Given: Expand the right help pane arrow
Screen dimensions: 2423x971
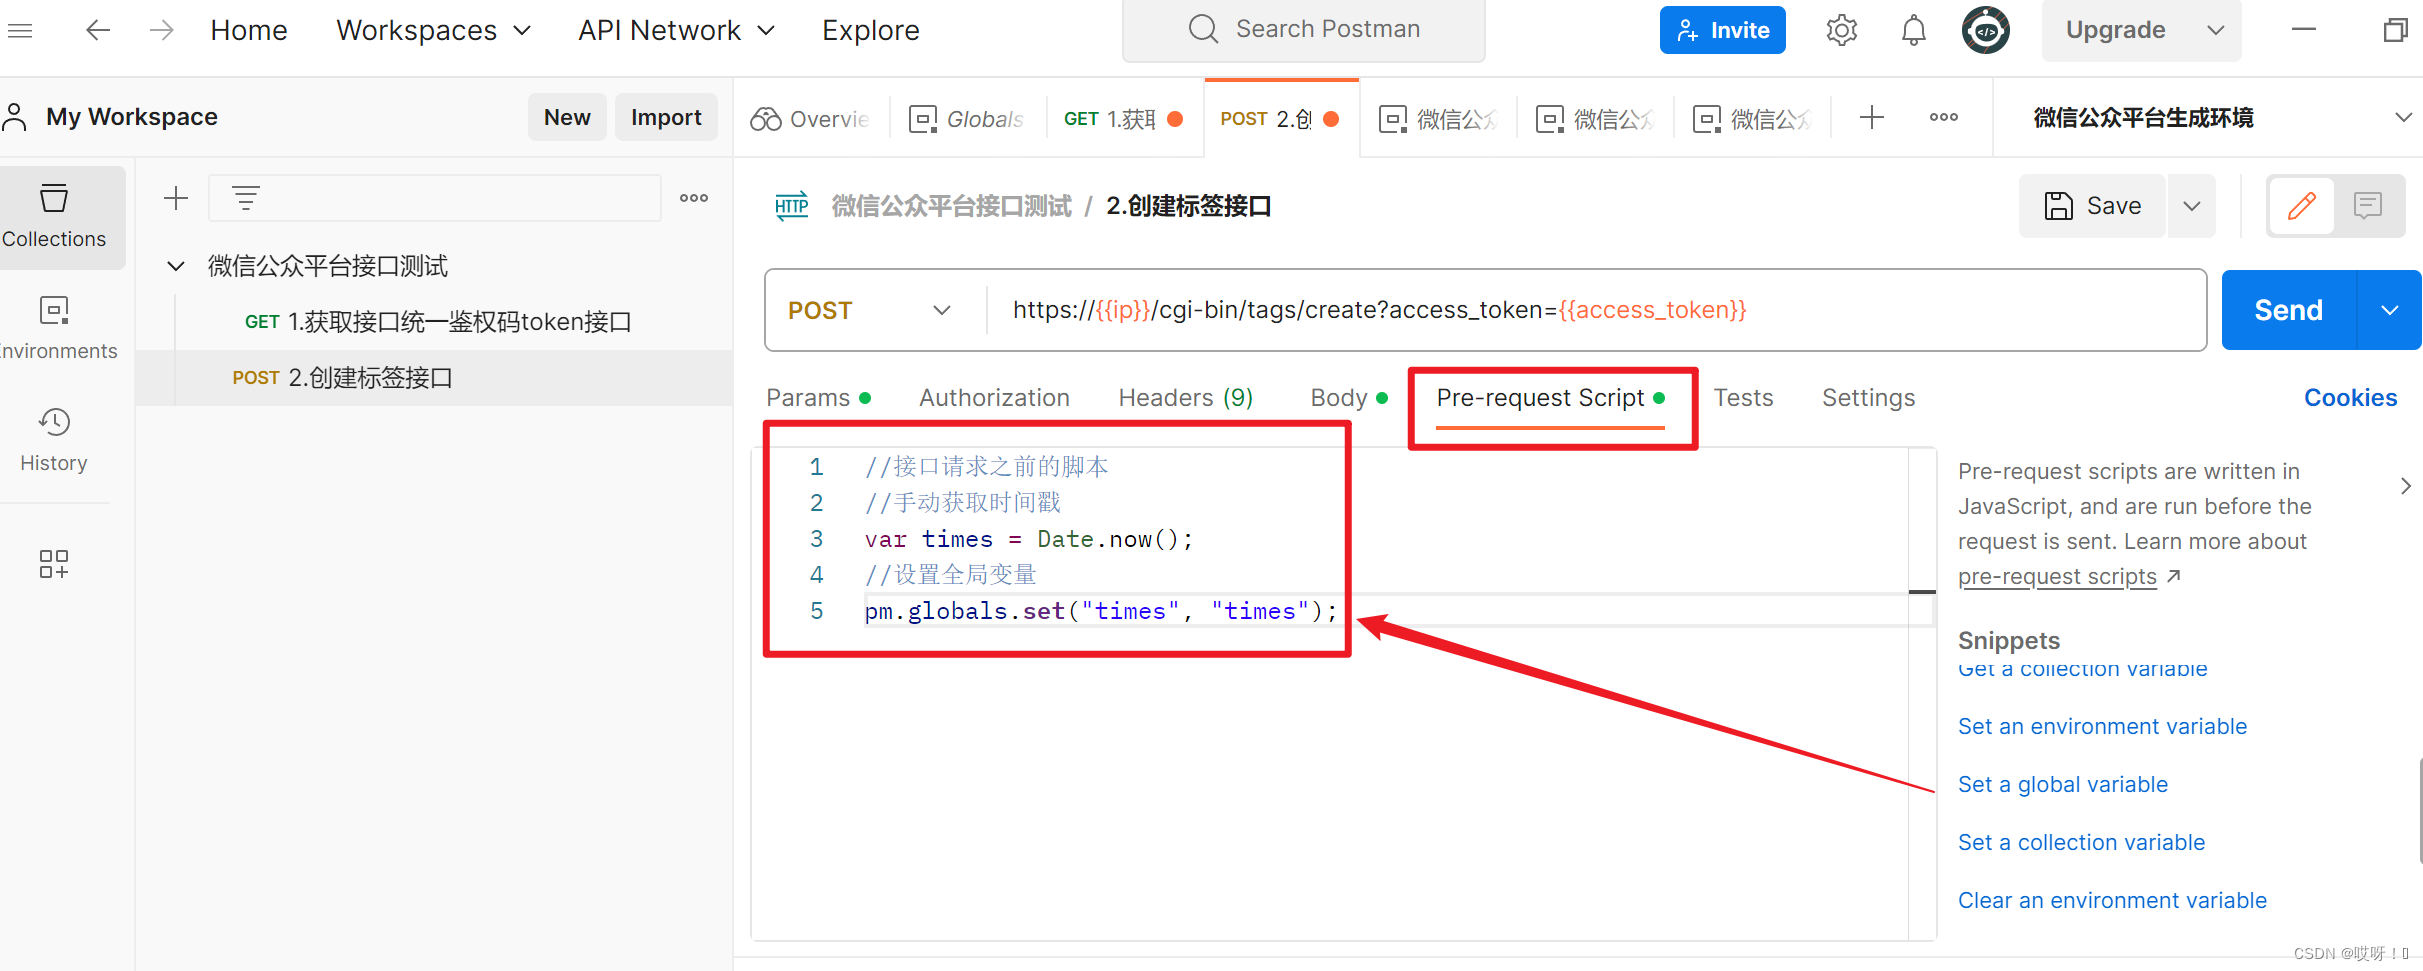Looking at the screenshot, I should pos(2405,486).
